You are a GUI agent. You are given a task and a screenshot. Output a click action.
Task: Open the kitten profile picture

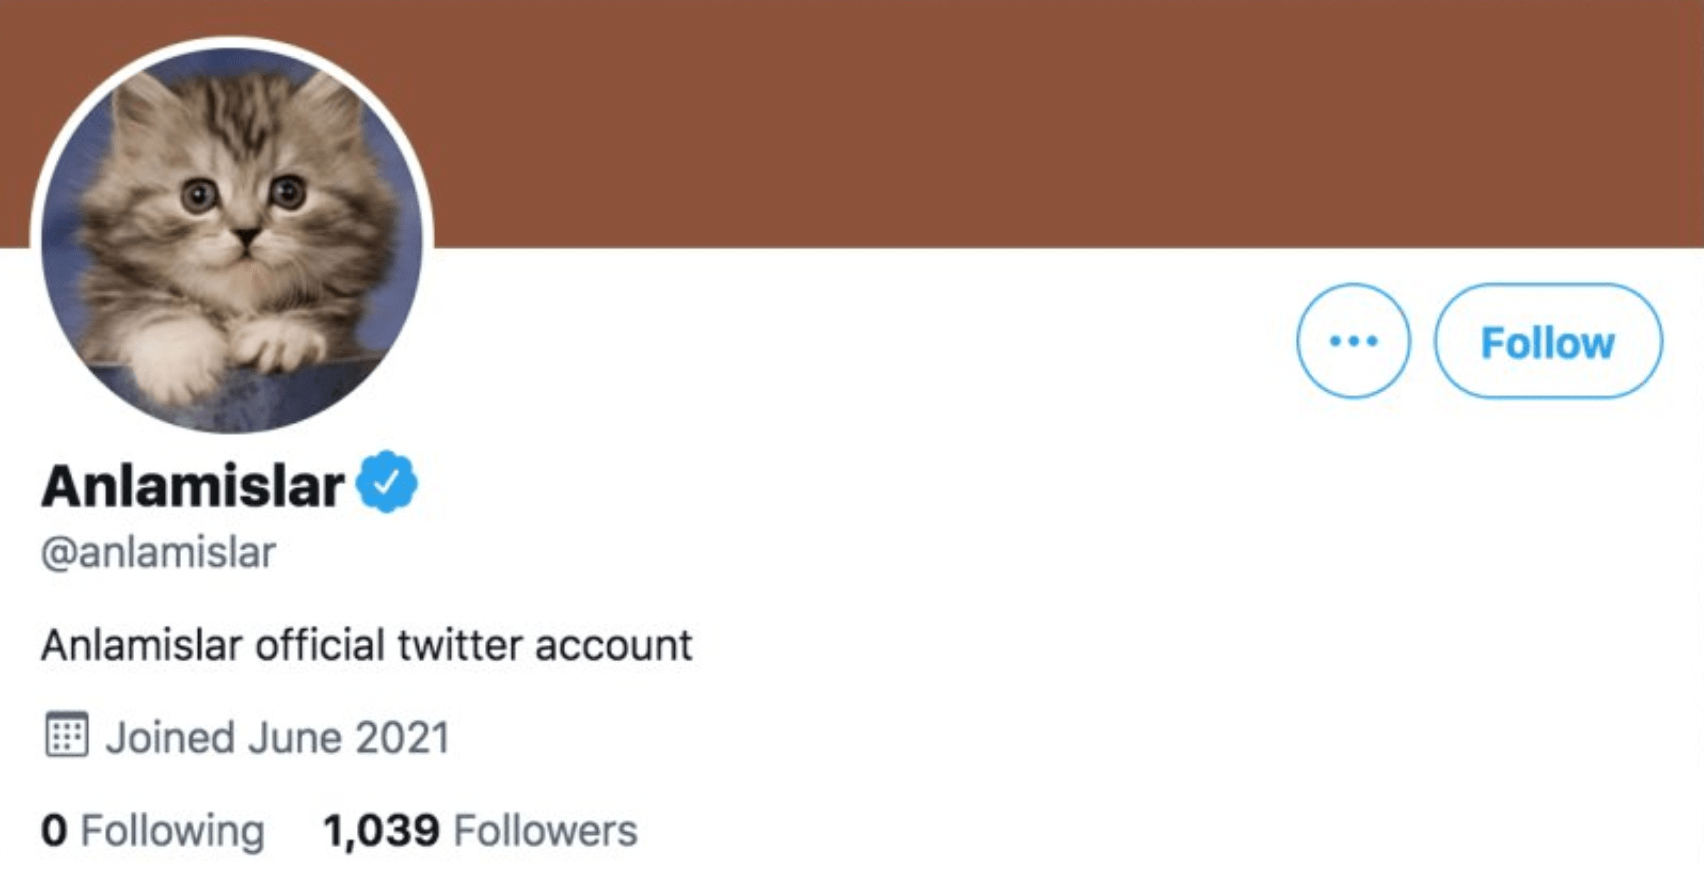[232, 237]
